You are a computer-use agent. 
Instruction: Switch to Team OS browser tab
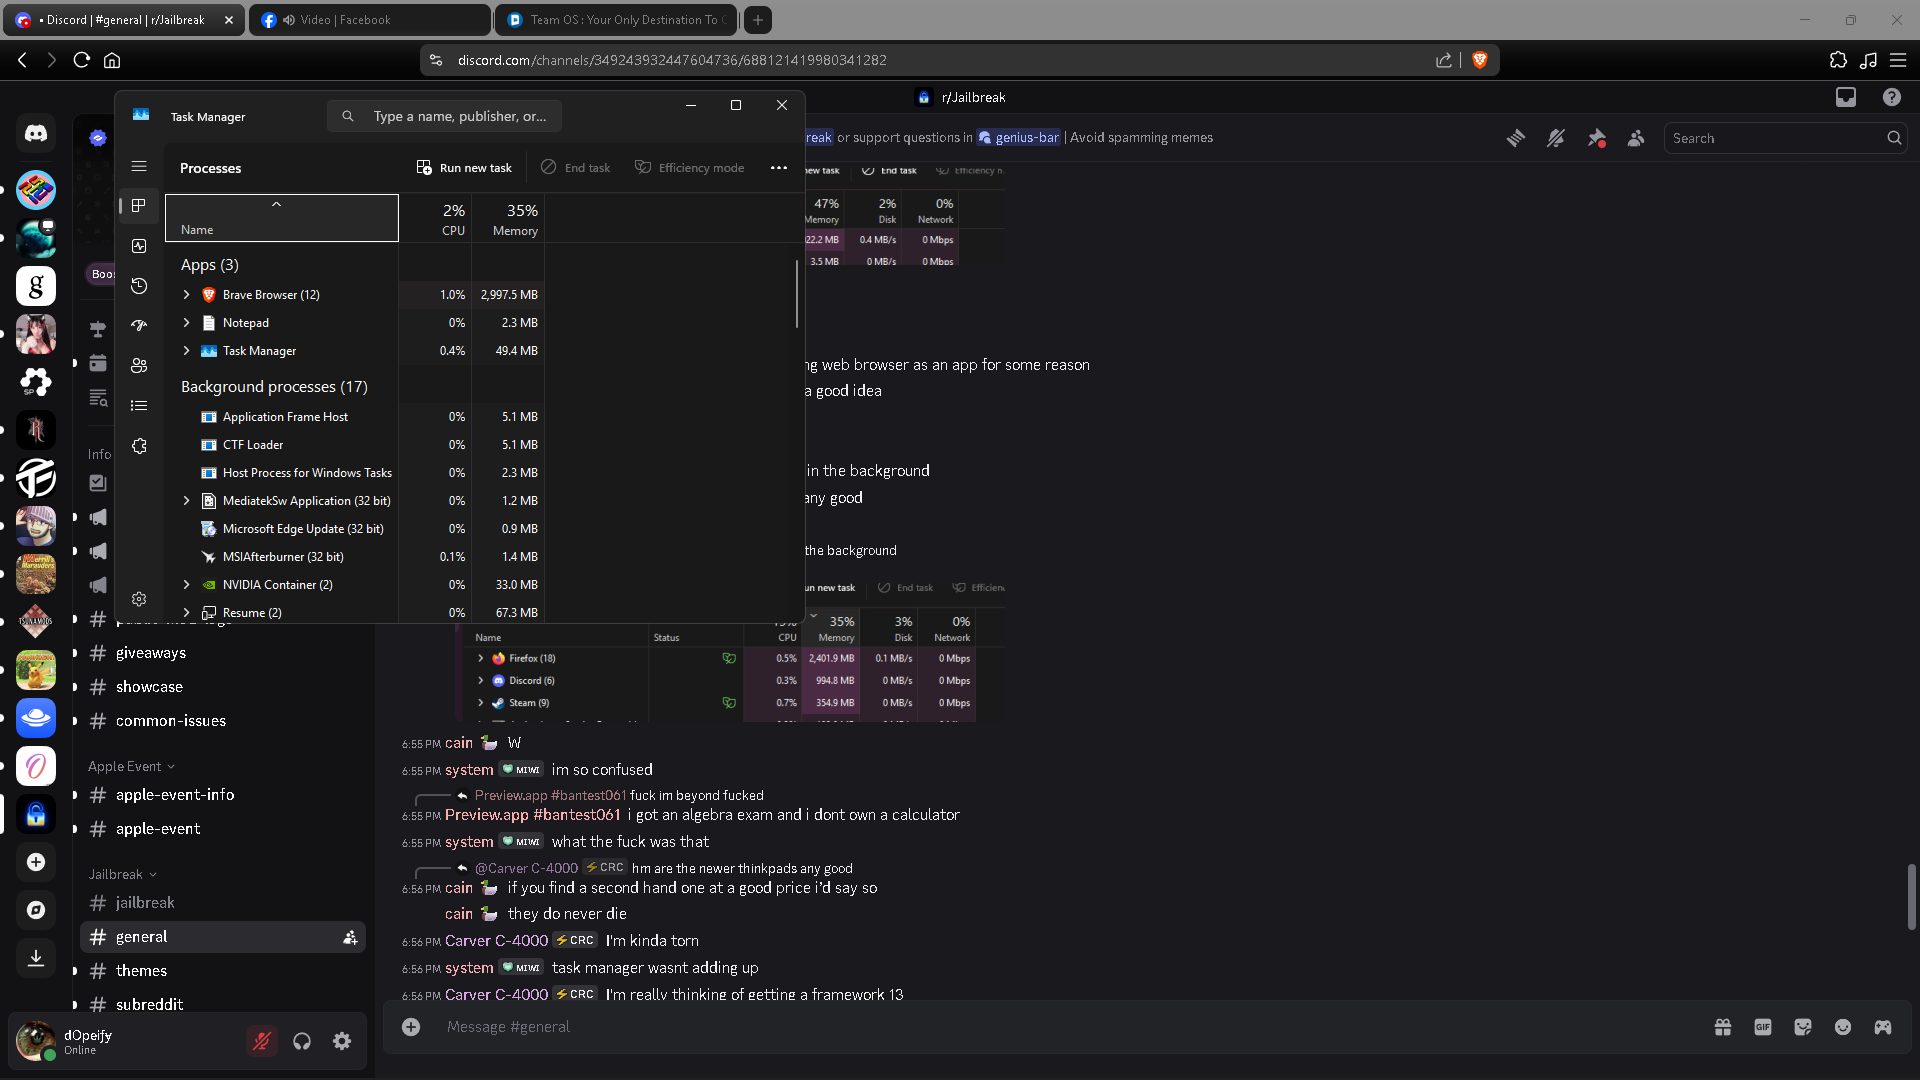(615, 20)
